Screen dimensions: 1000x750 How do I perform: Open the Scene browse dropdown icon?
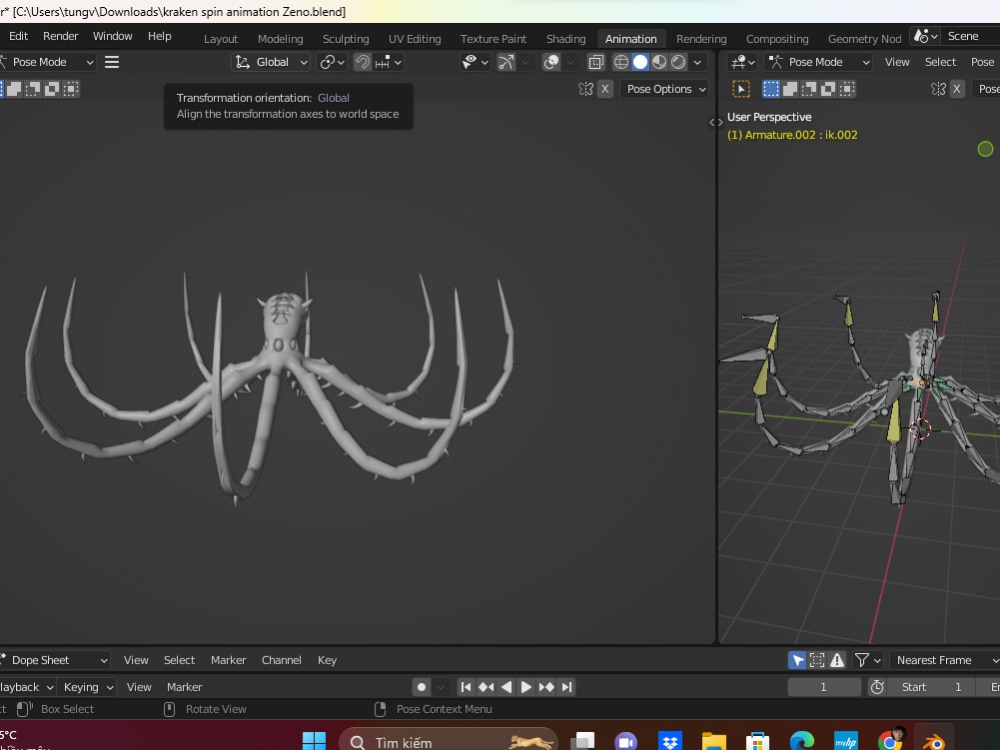(925, 36)
